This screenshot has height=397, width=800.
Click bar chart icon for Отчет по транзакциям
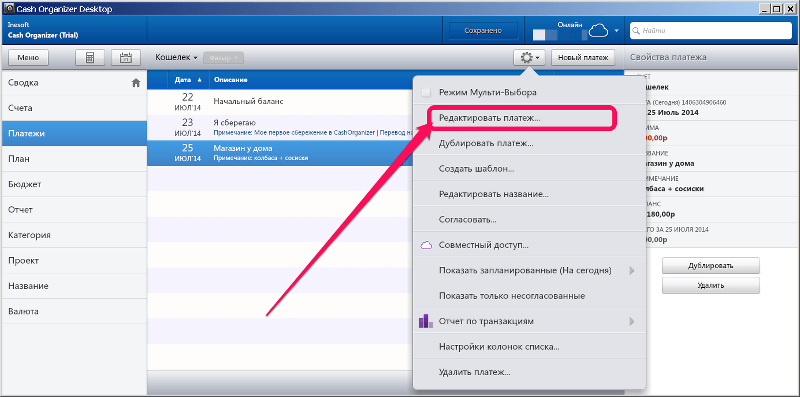[426, 321]
